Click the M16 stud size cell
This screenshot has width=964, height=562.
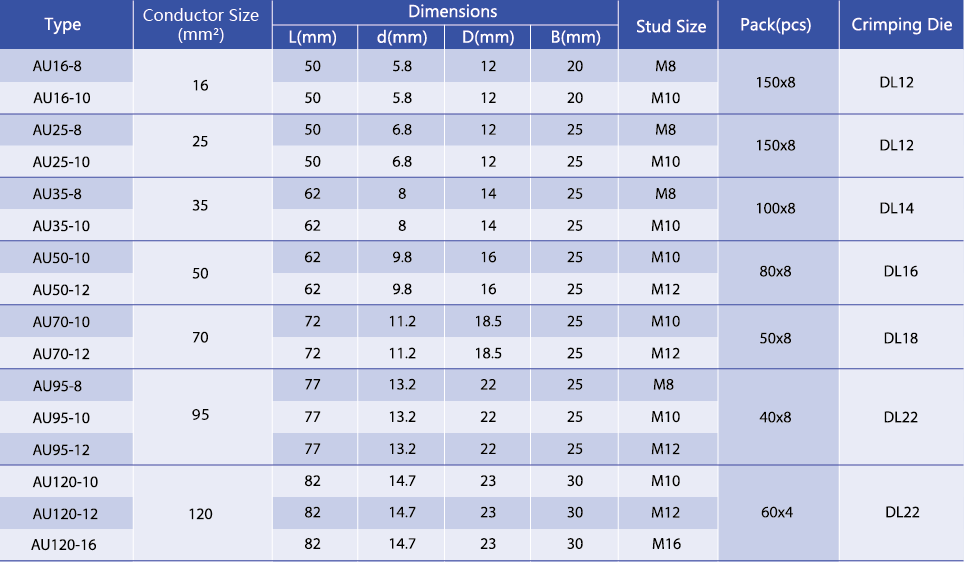click(x=667, y=544)
